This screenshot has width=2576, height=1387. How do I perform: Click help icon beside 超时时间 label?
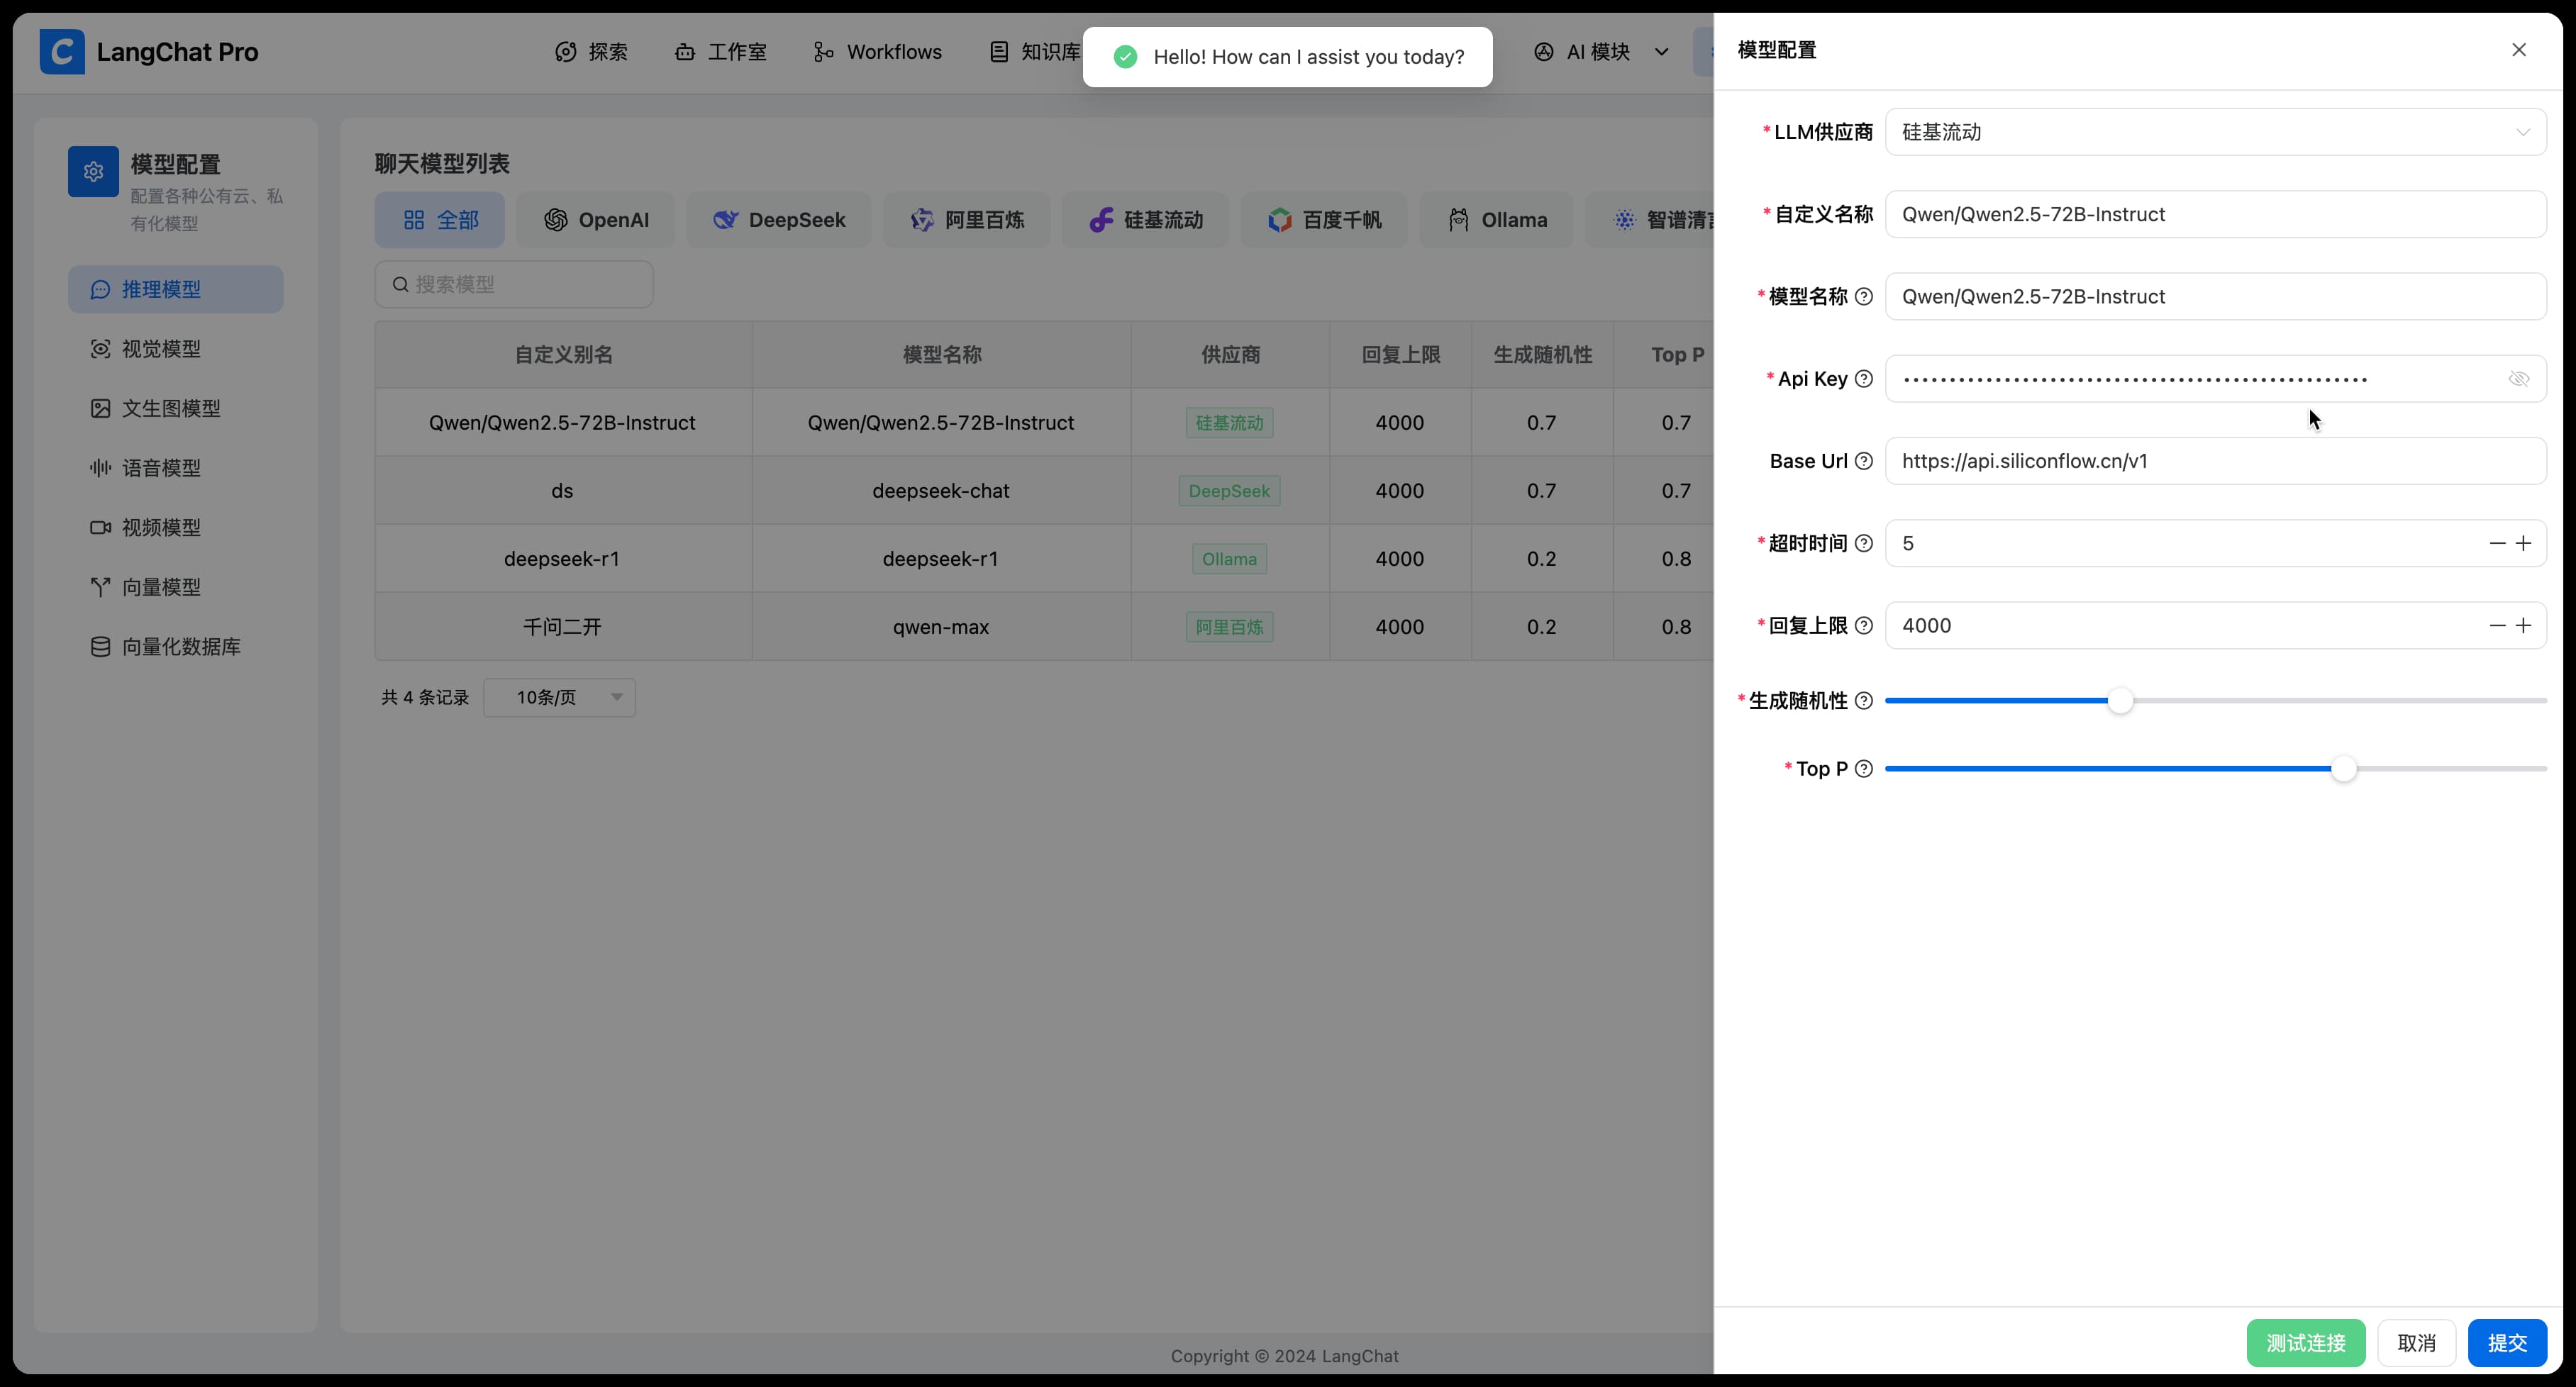pos(1863,544)
